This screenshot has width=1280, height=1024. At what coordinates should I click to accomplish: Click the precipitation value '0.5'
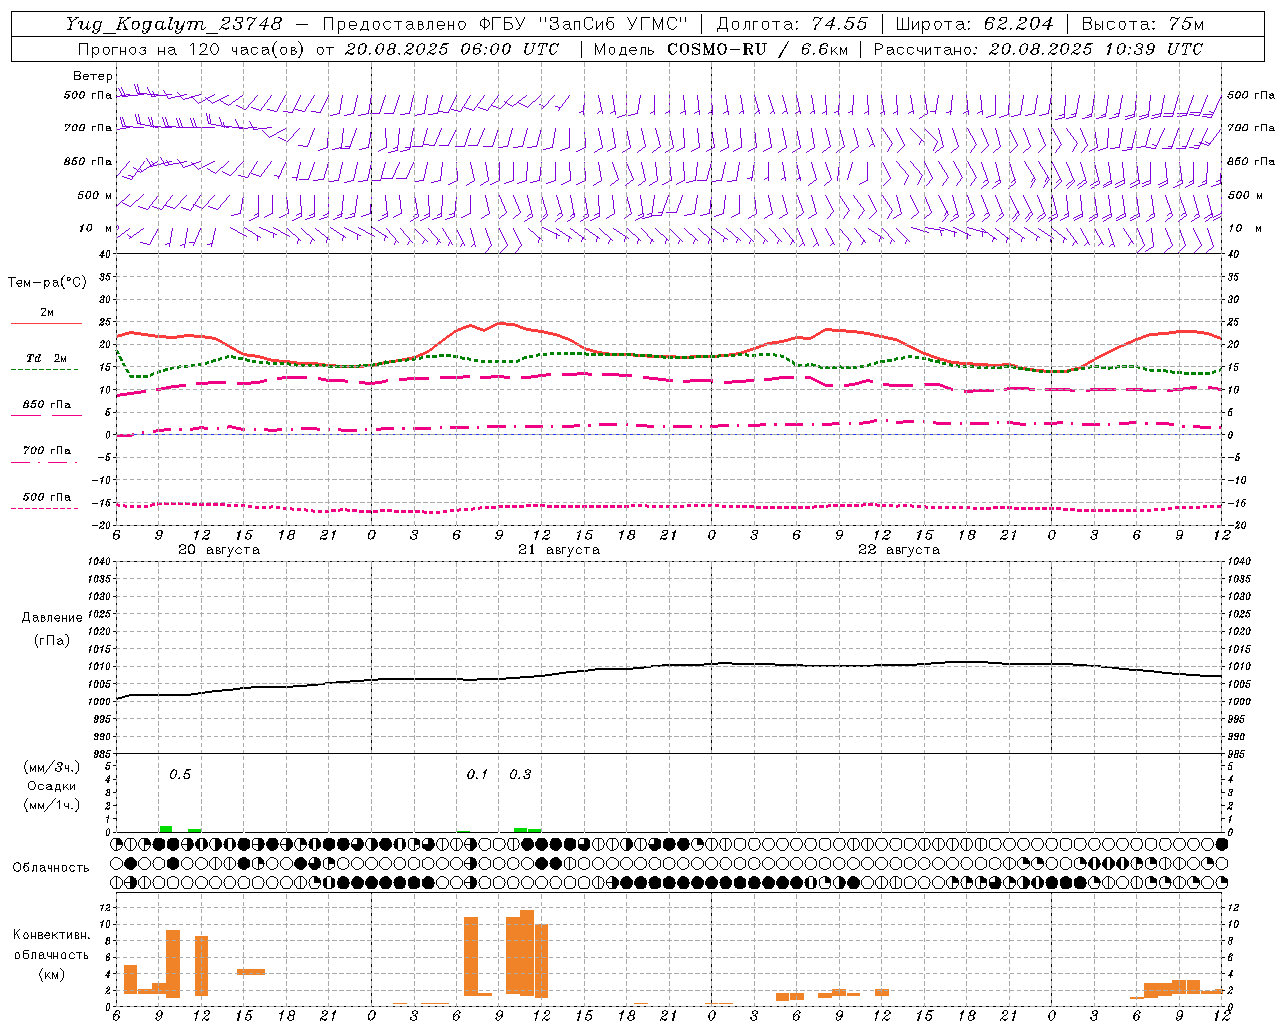tap(180, 775)
